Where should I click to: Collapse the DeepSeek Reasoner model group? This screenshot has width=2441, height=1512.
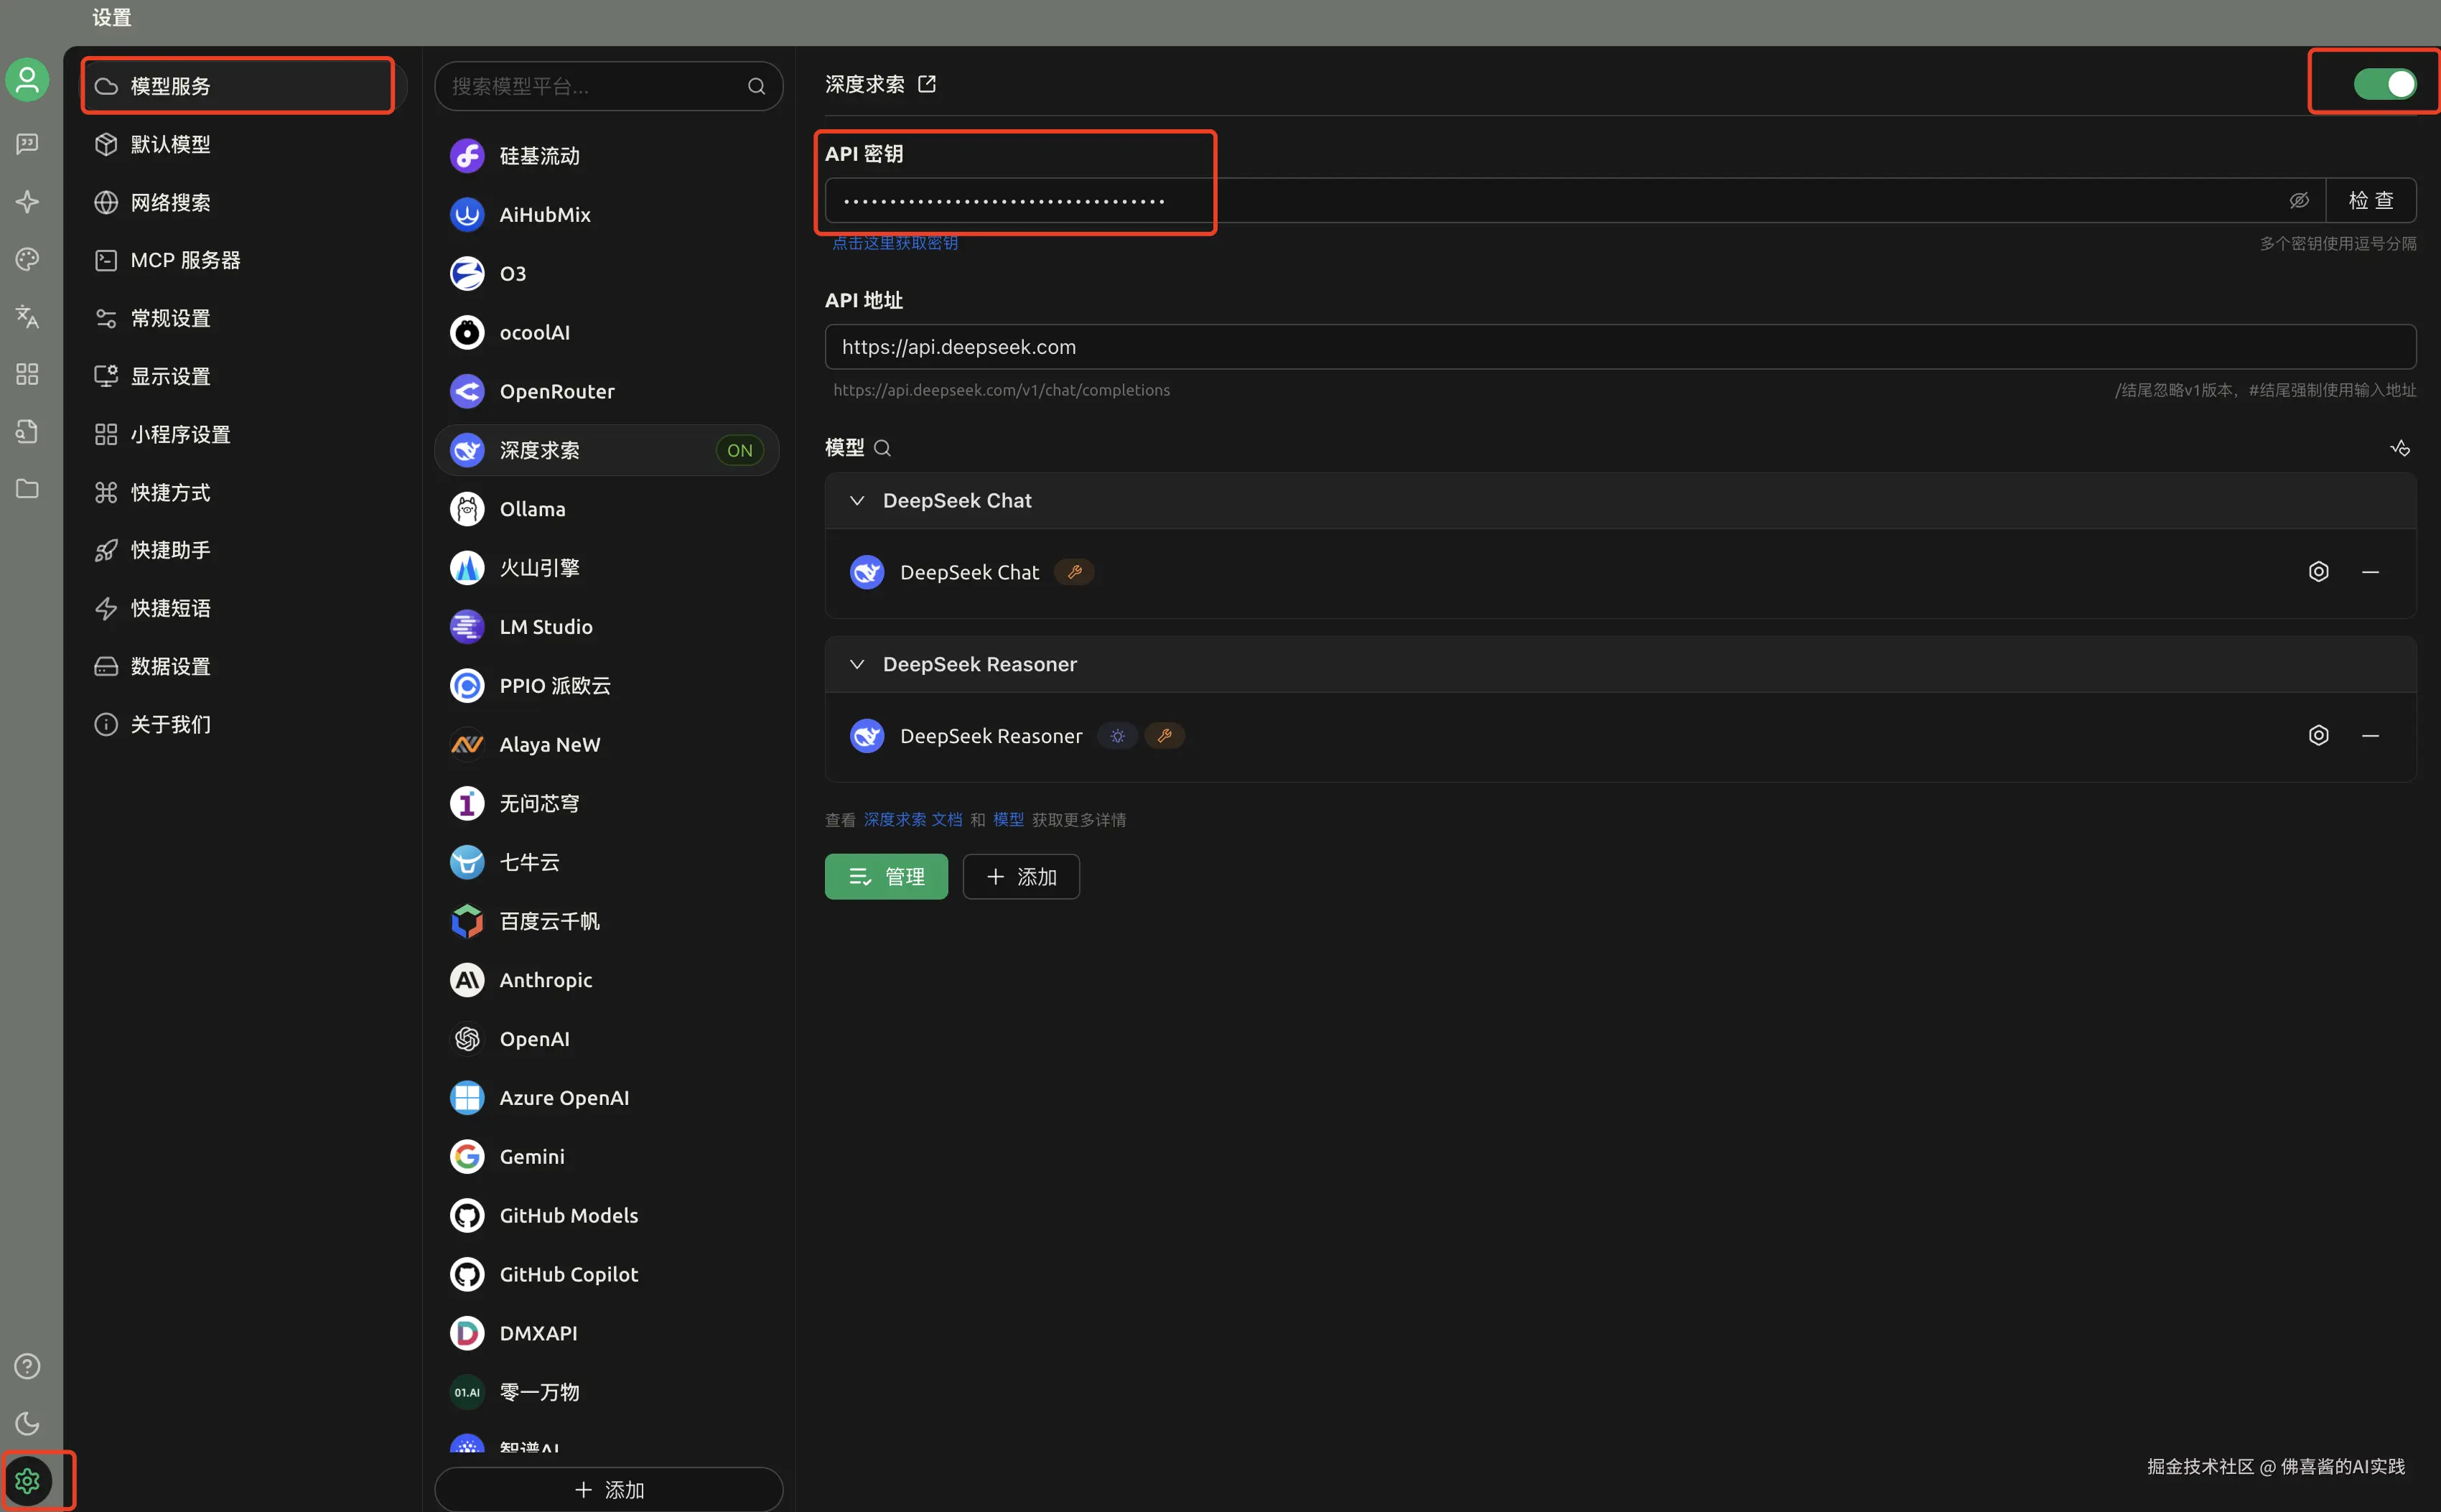(857, 665)
